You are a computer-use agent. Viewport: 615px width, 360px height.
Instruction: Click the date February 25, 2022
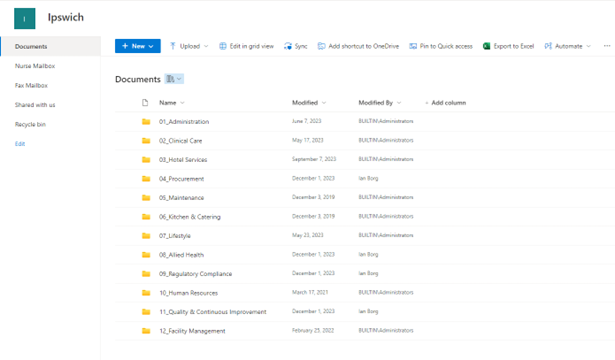(x=313, y=330)
